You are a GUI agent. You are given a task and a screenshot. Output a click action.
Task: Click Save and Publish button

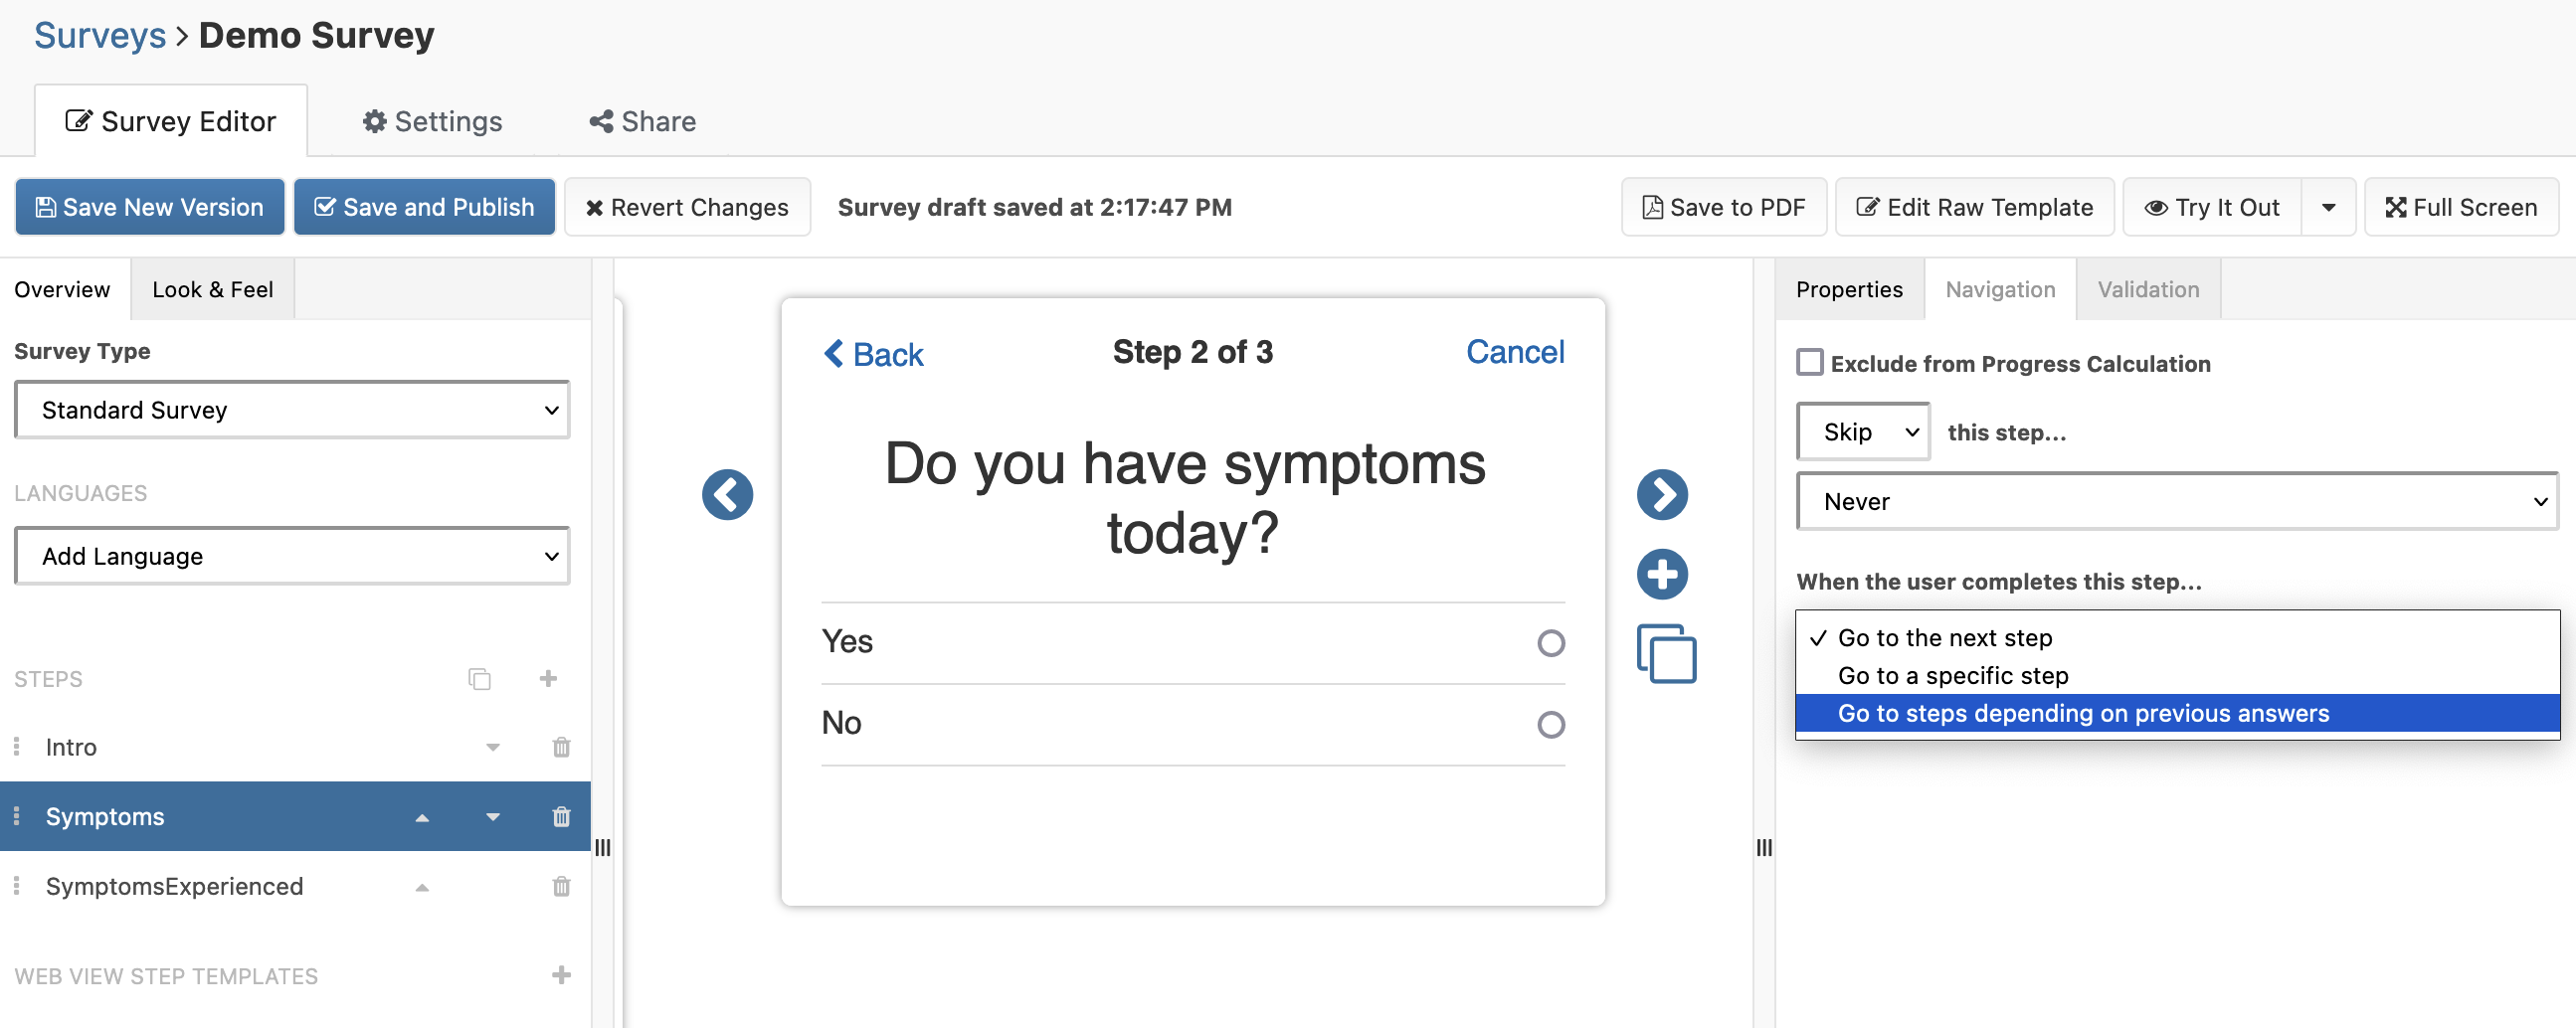(424, 207)
